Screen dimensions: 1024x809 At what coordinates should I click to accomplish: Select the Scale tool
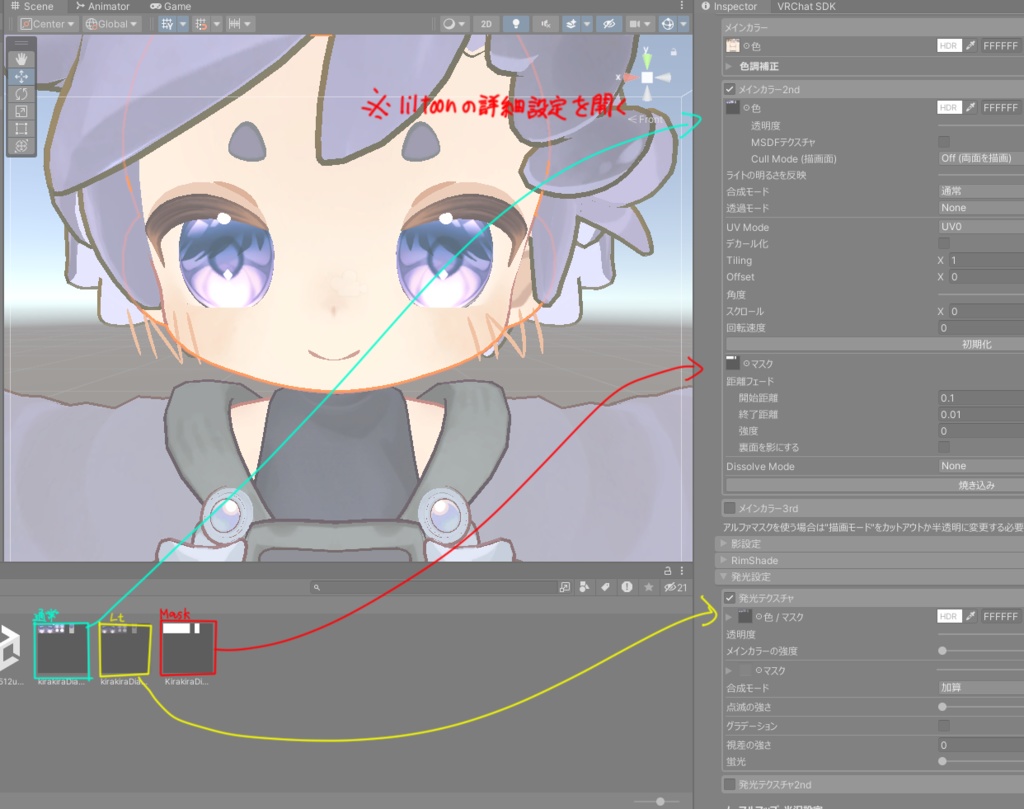pos(21,111)
